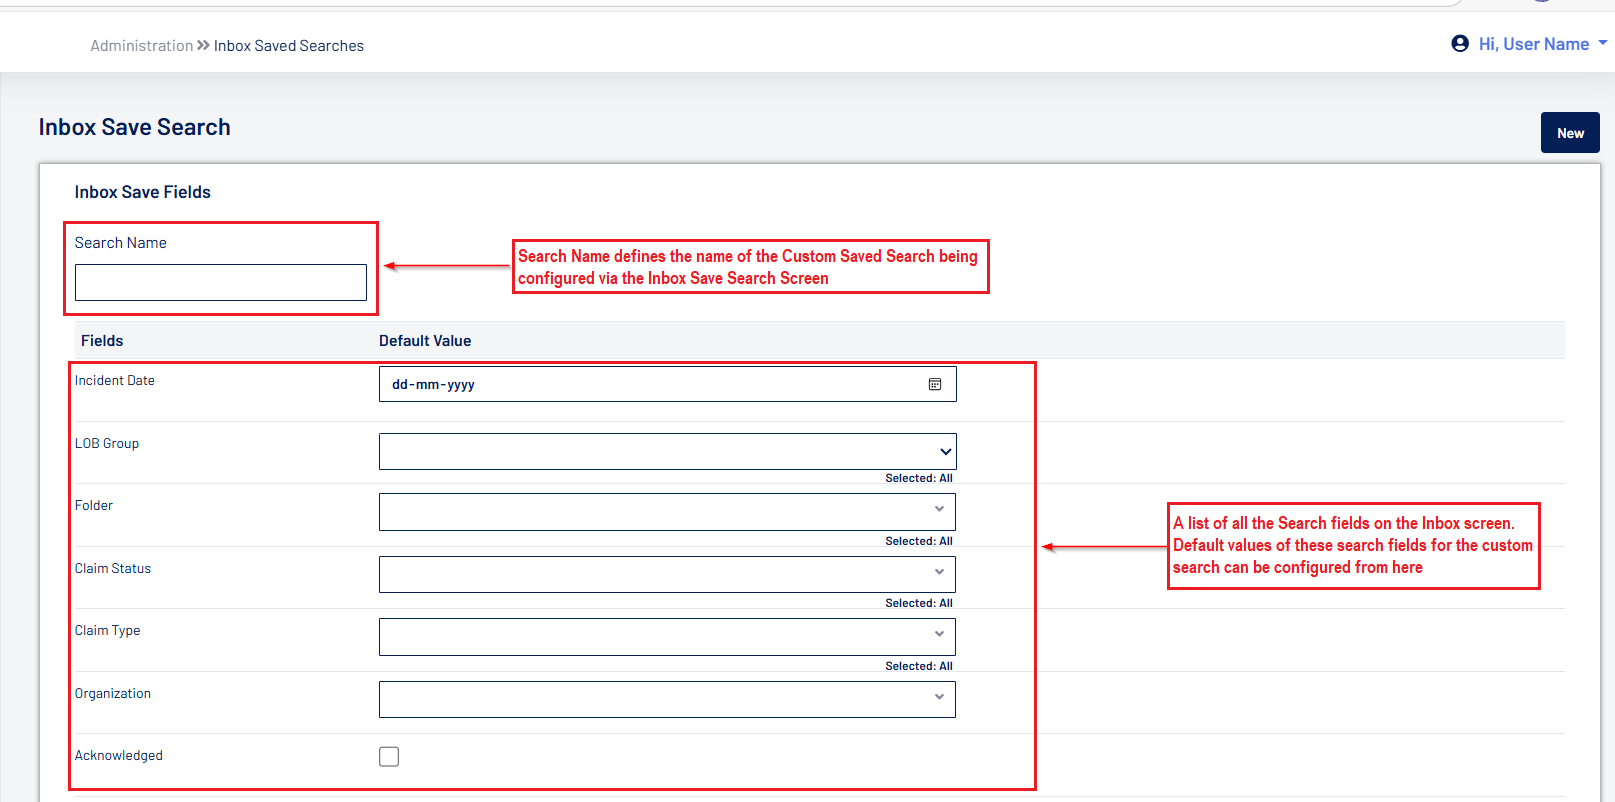Click the breadcrumb double-arrow separator icon
This screenshot has width=1615, height=802.
tap(203, 46)
